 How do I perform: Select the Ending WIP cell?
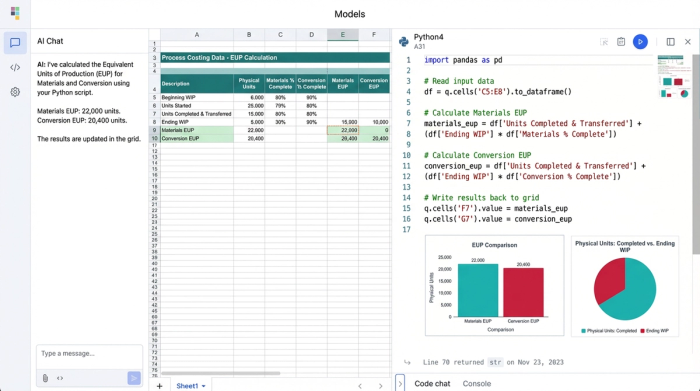197,122
